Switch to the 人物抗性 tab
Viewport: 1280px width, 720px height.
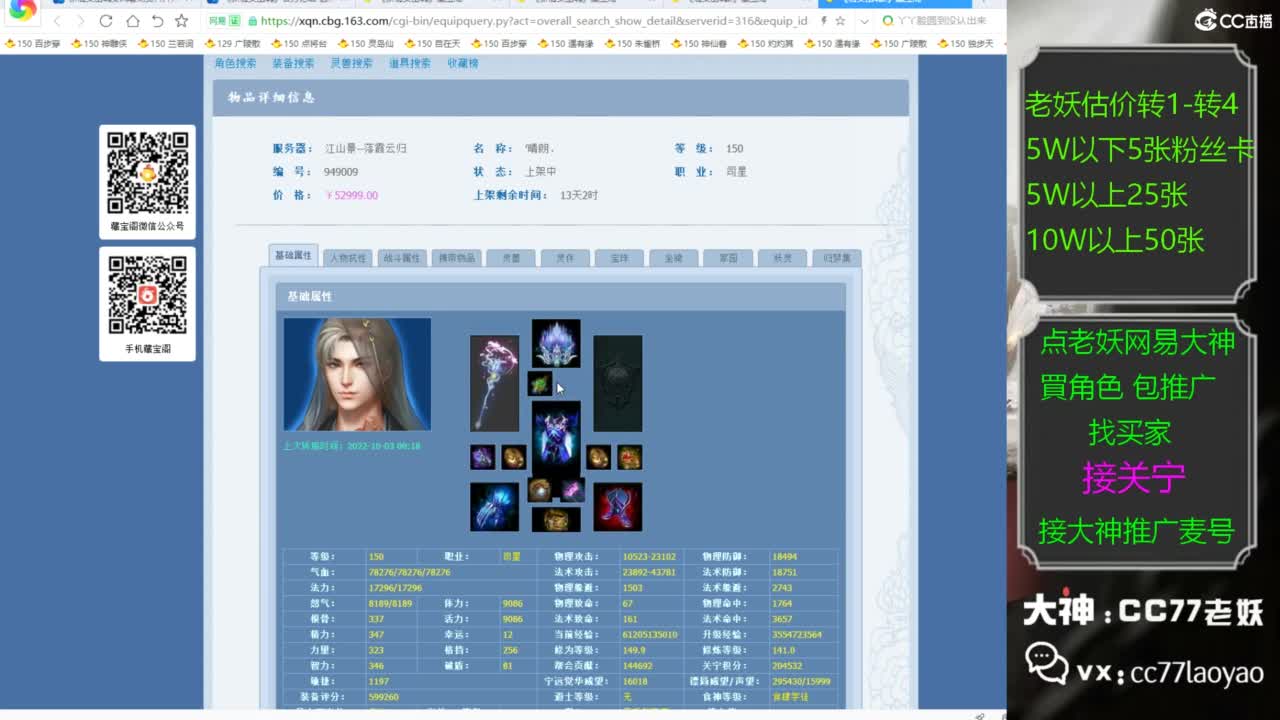coord(348,258)
